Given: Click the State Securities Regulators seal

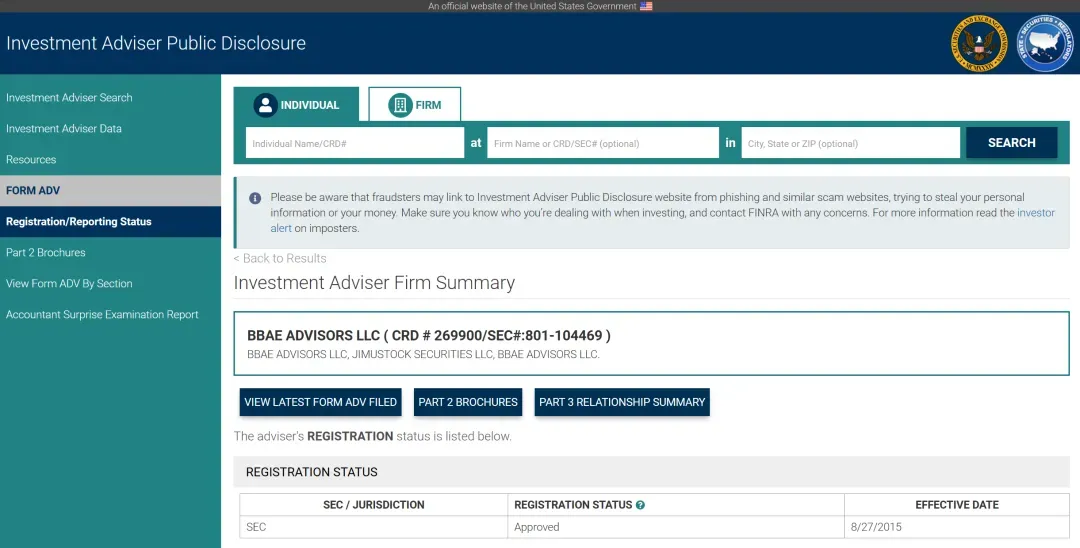Looking at the screenshot, I should (1045, 43).
